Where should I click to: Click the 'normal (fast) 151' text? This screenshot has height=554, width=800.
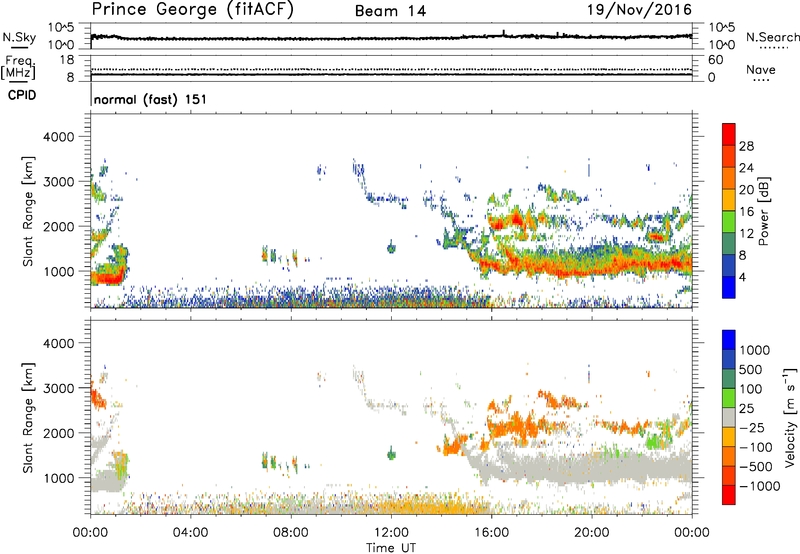tap(151, 99)
